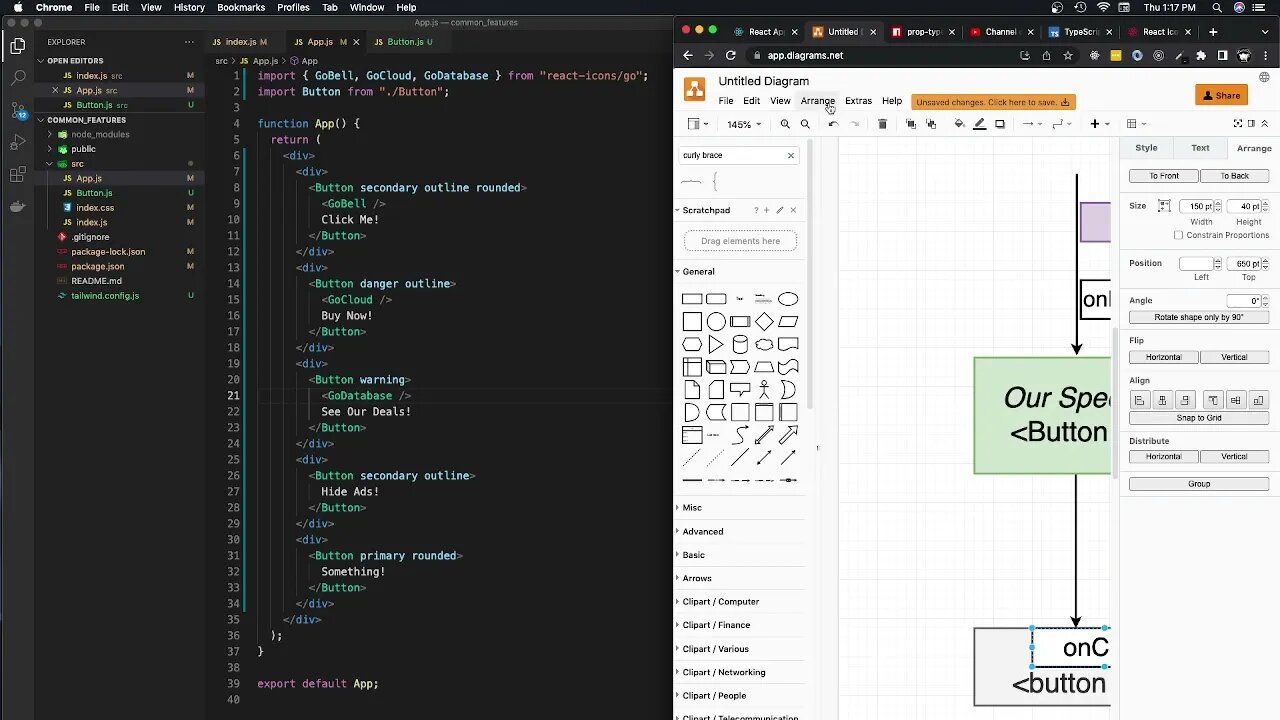Click the zoom in magnifier in diagrams toolbar
The image size is (1280, 720).
(785, 124)
